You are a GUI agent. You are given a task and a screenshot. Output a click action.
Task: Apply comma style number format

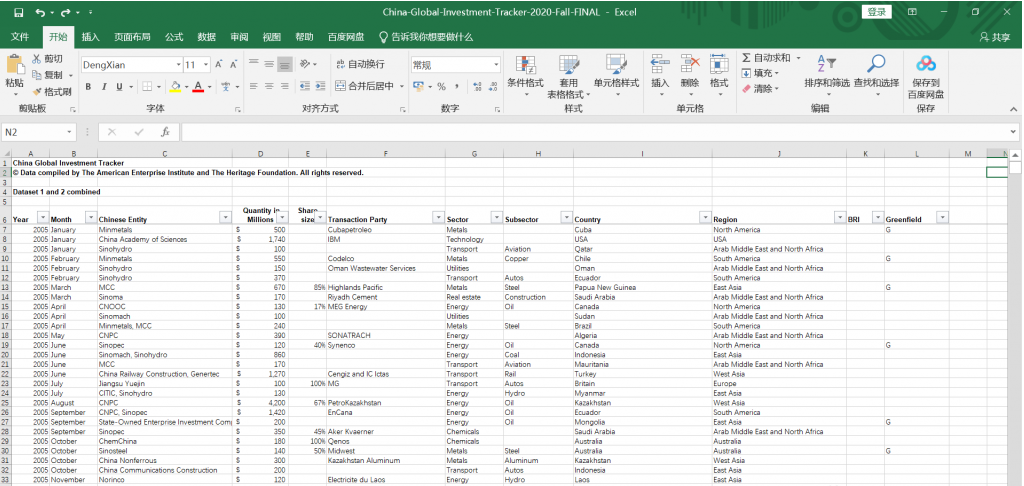[456, 86]
